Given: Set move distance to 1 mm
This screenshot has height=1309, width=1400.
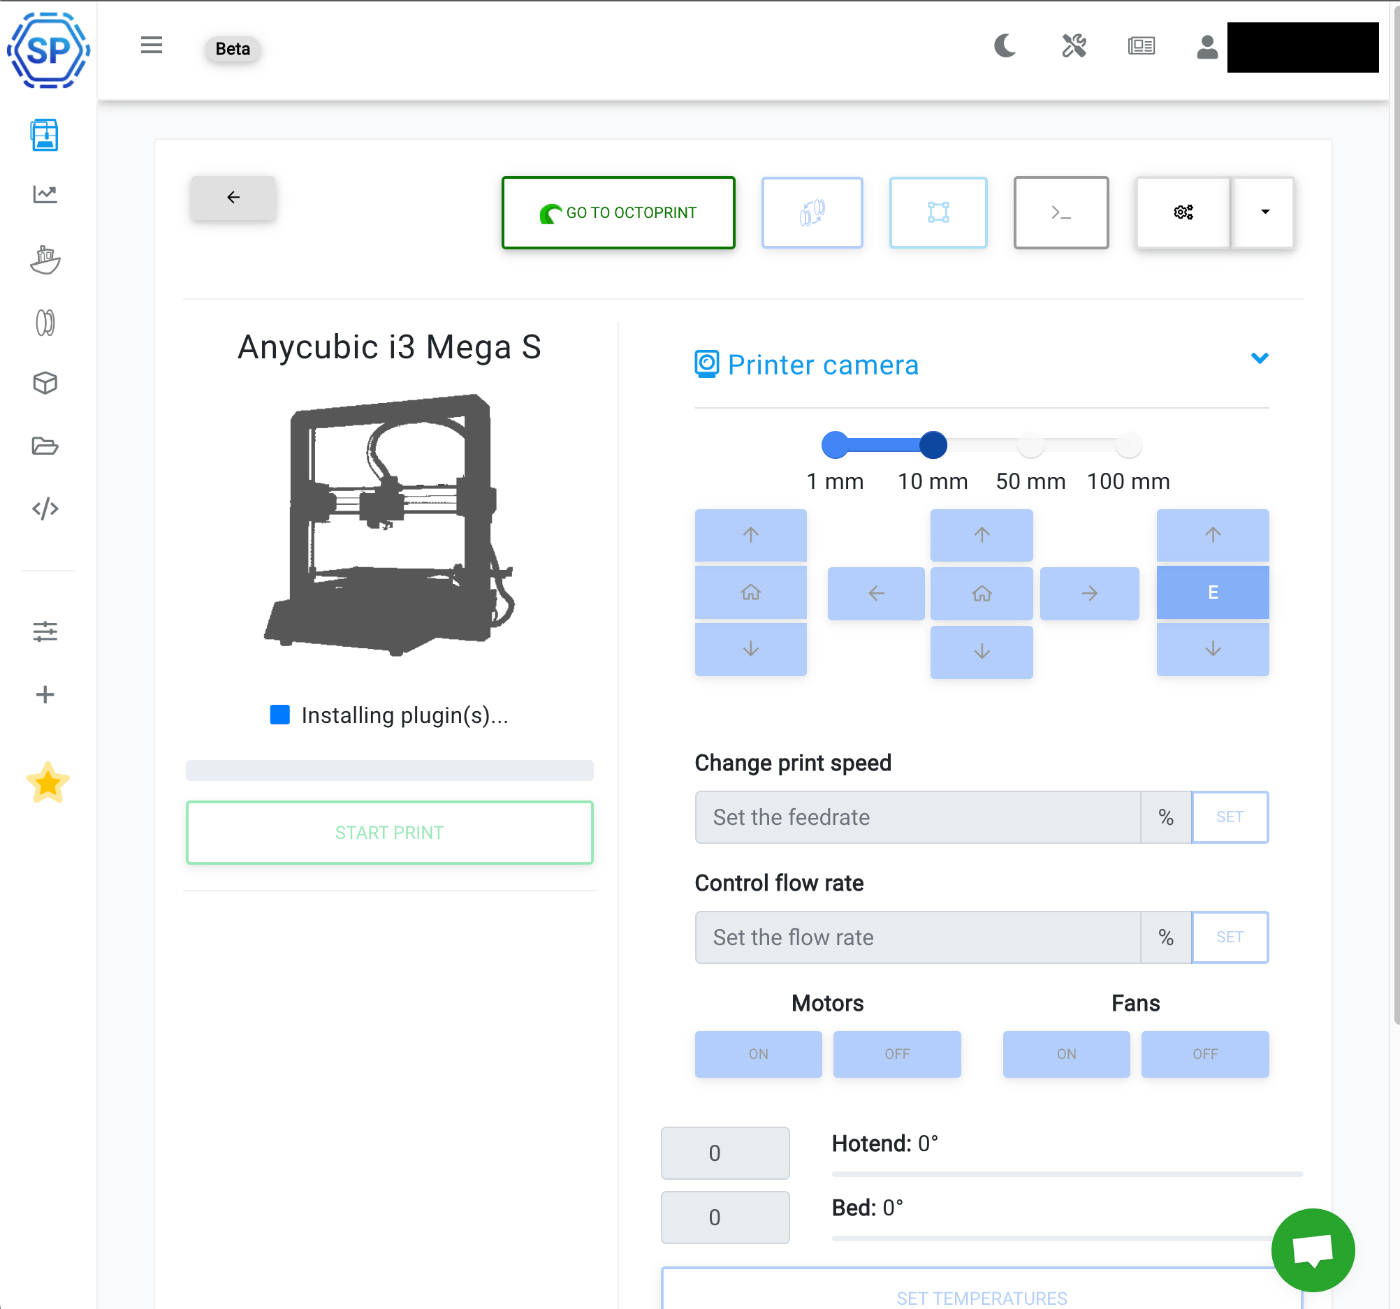Looking at the screenshot, I should tap(835, 445).
